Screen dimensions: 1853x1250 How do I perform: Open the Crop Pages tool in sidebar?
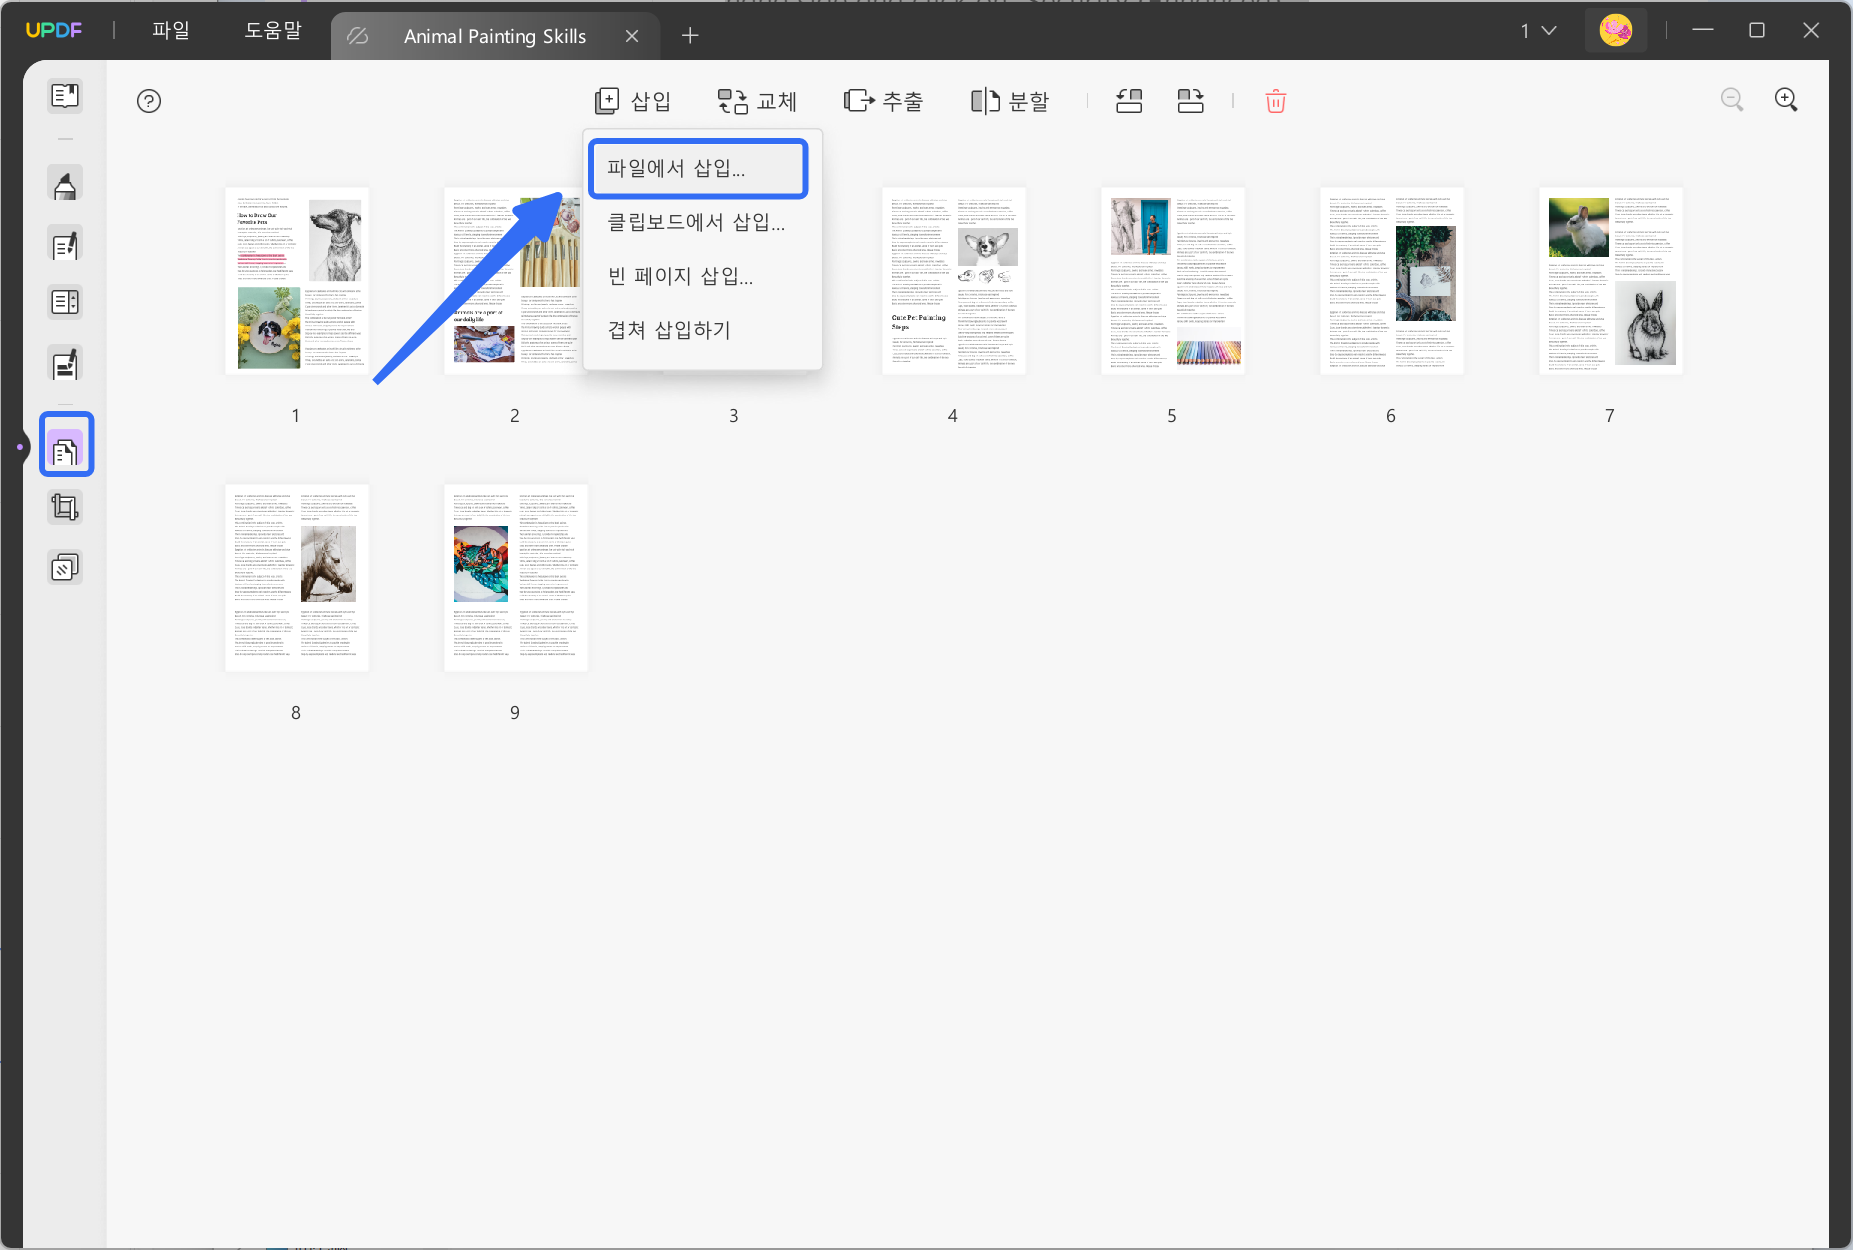(x=65, y=508)
